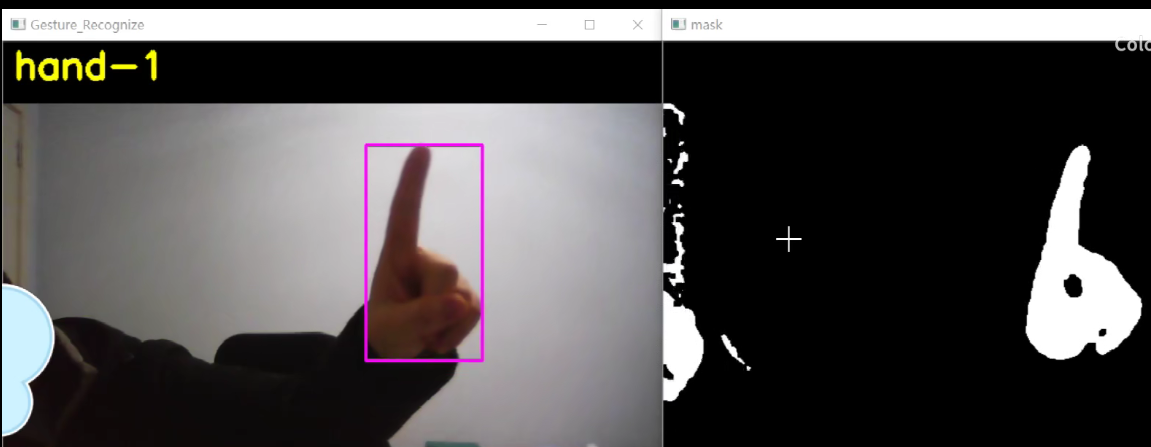Click the Gesture_Recognize title text
The image size is (1151, 447).
(x=87, y=25)
